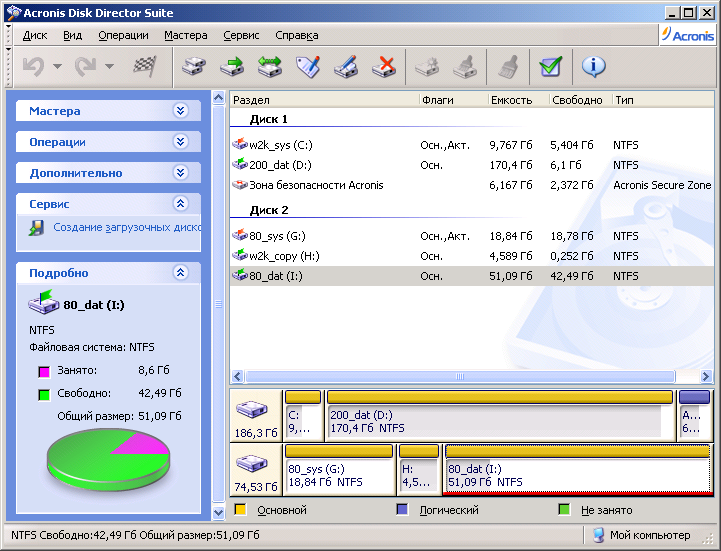Select Зона безопасности Acronis row
721x551 pixels.
coord(471,185)
